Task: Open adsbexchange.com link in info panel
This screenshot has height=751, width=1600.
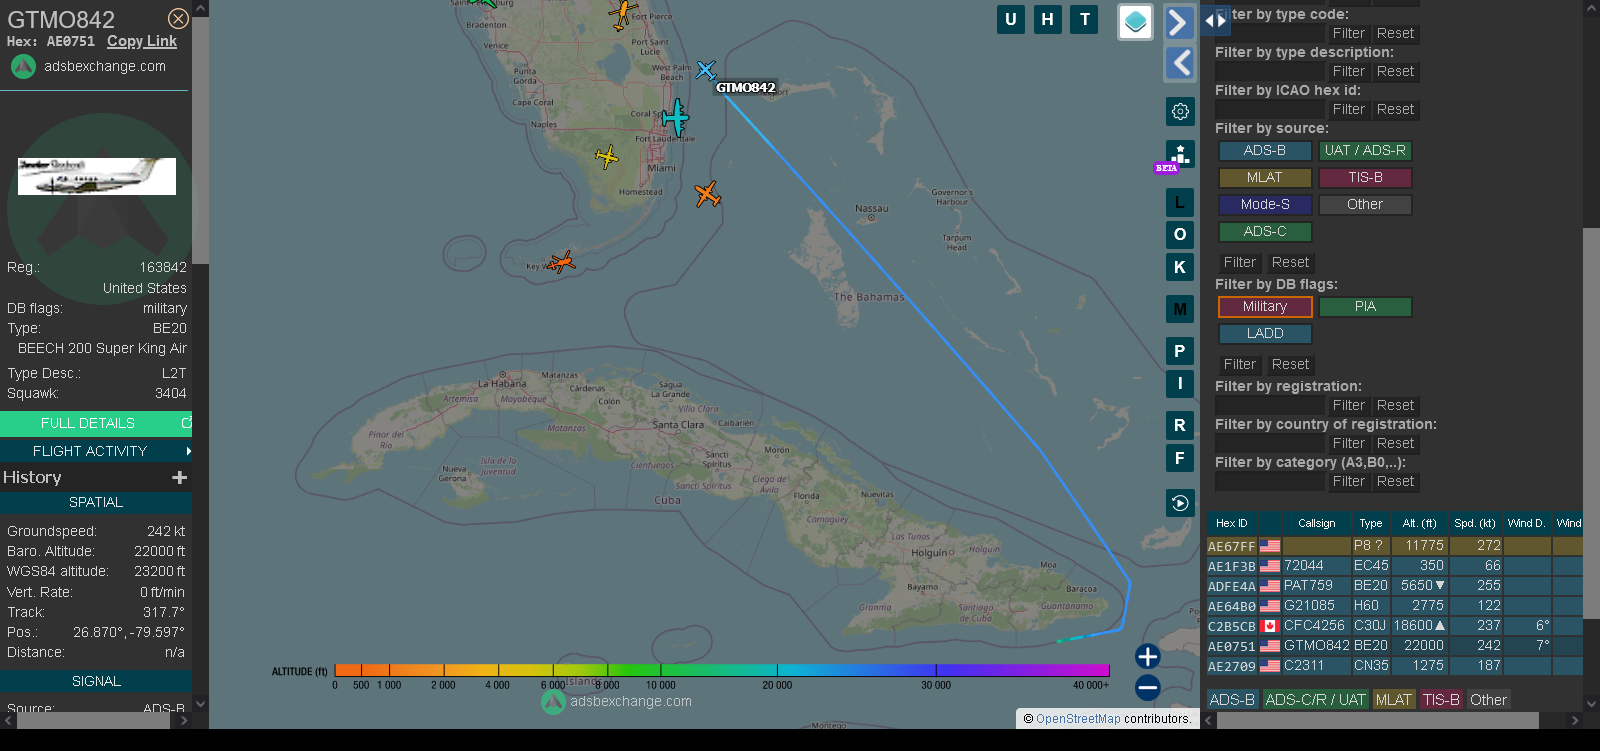Action: 105,66
